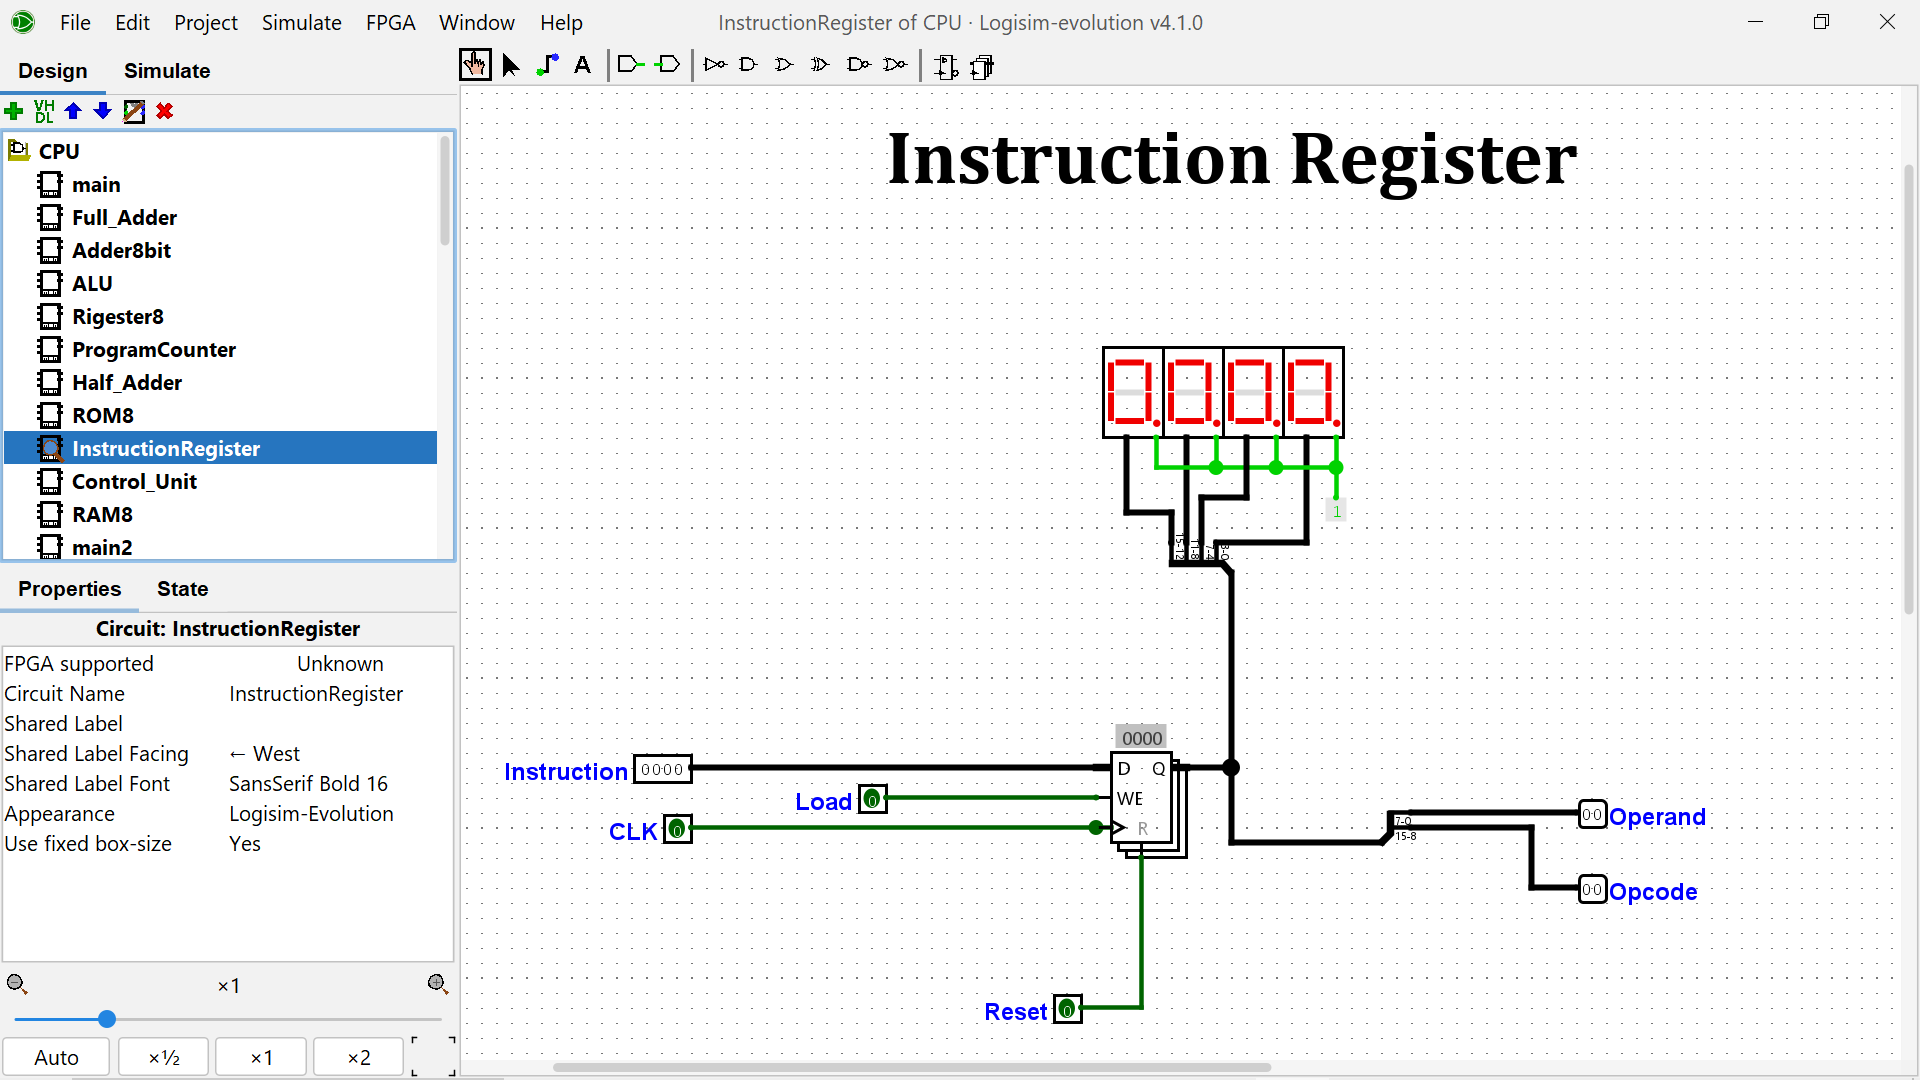Toggle the Reset input pin
This screenshot has width=1920, height=1080.
(x=1068, y=1010)
